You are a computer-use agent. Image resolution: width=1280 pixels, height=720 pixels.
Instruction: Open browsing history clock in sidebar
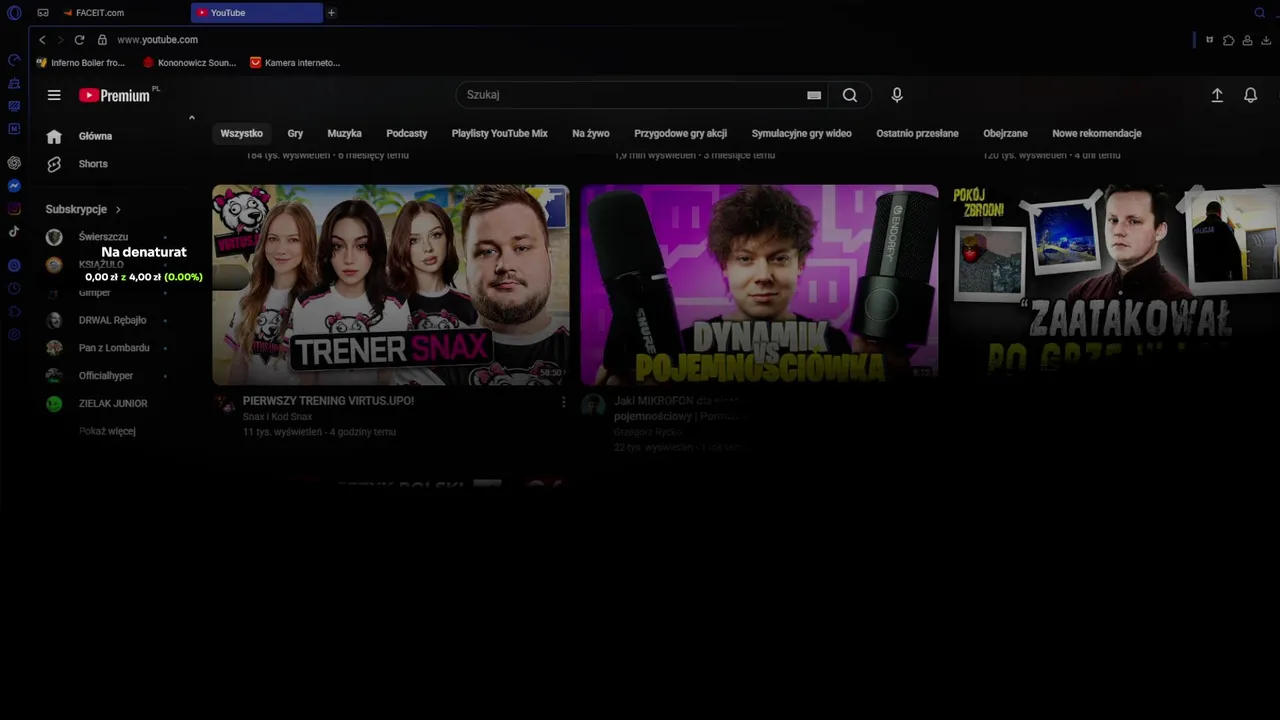(x=14, y=288)
